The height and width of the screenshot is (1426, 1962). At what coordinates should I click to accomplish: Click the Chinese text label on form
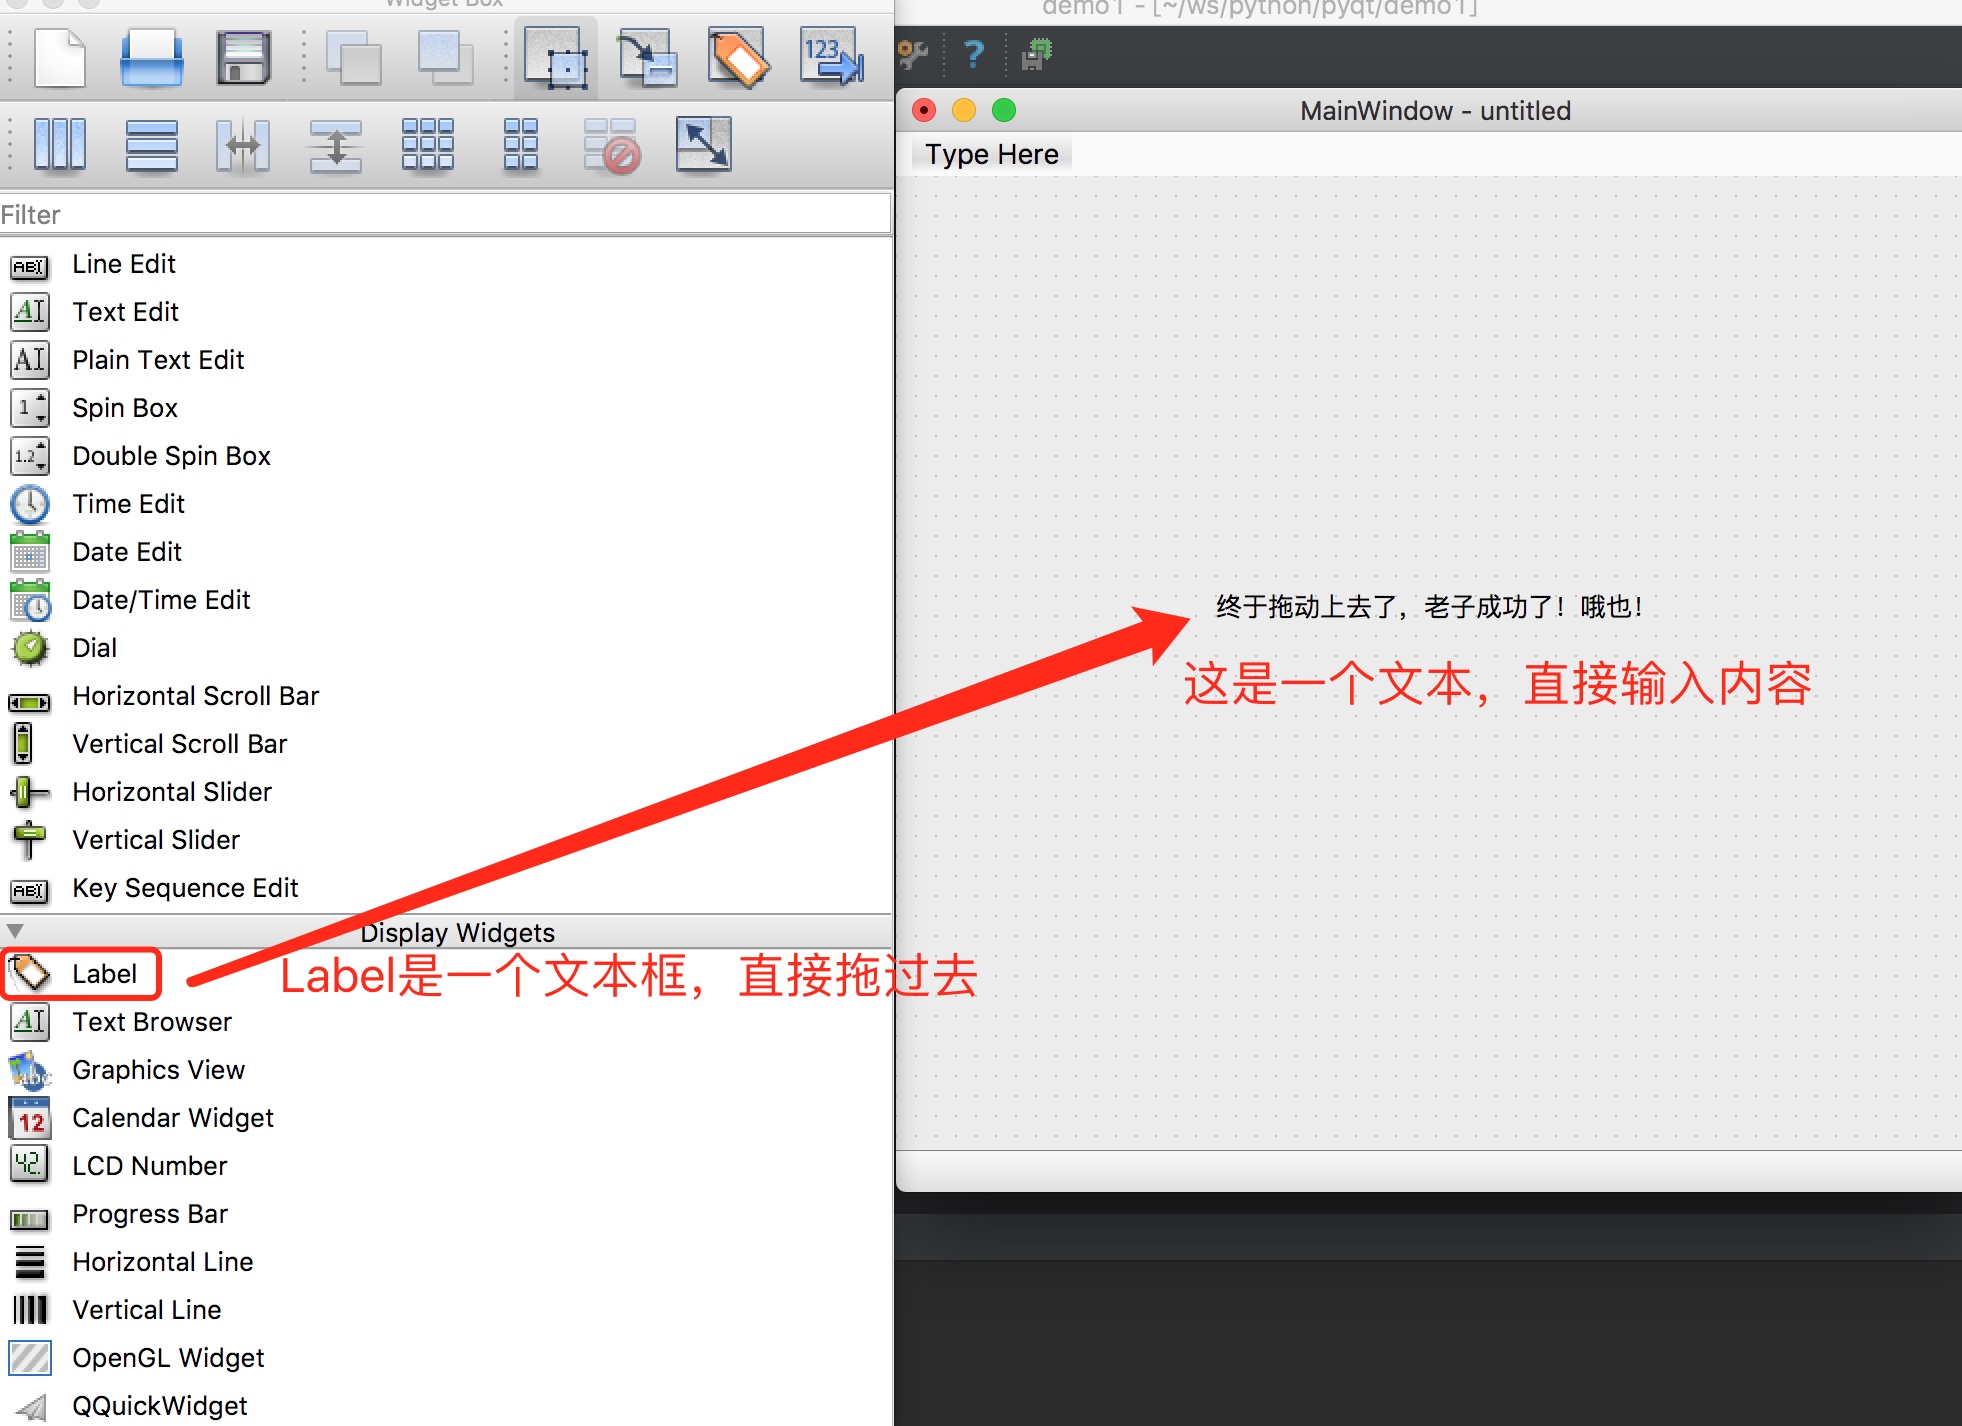point(1428,607)
